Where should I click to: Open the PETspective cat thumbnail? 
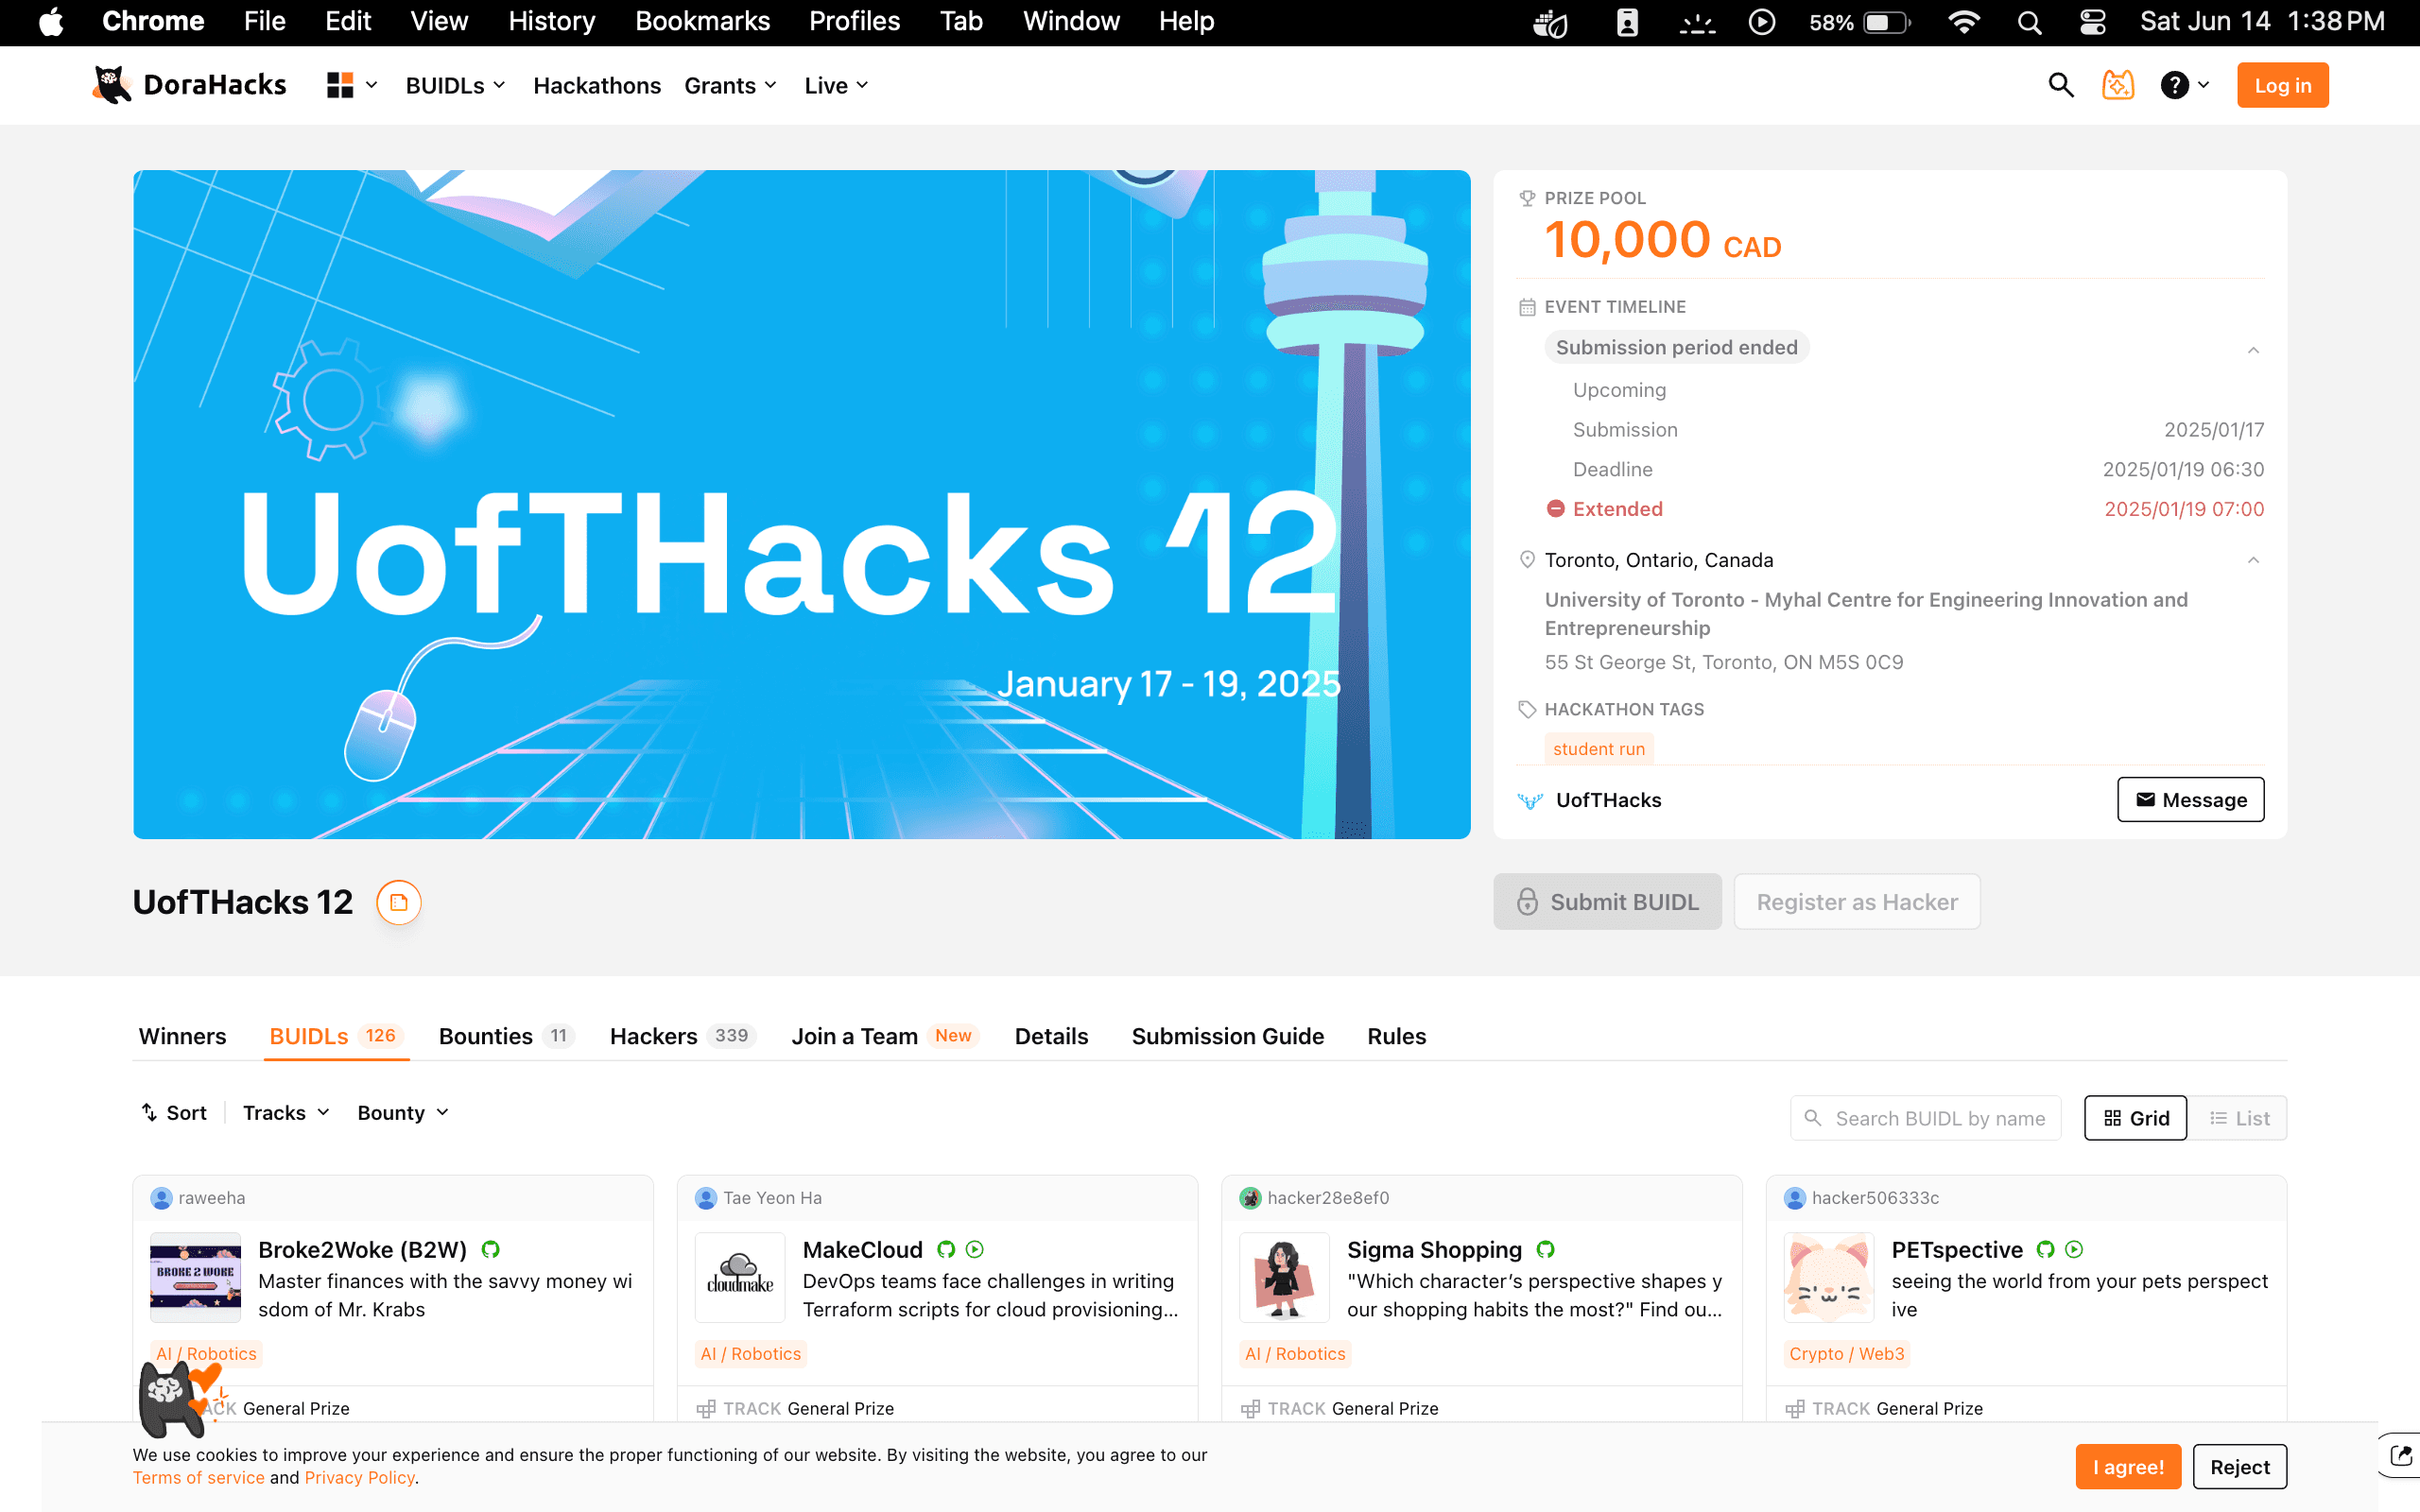click(x=1829, y=1278)
